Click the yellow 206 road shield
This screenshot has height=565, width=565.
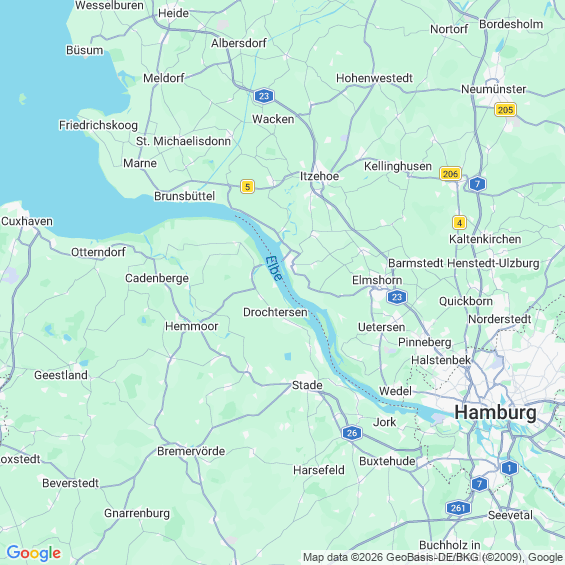[450, 174]
